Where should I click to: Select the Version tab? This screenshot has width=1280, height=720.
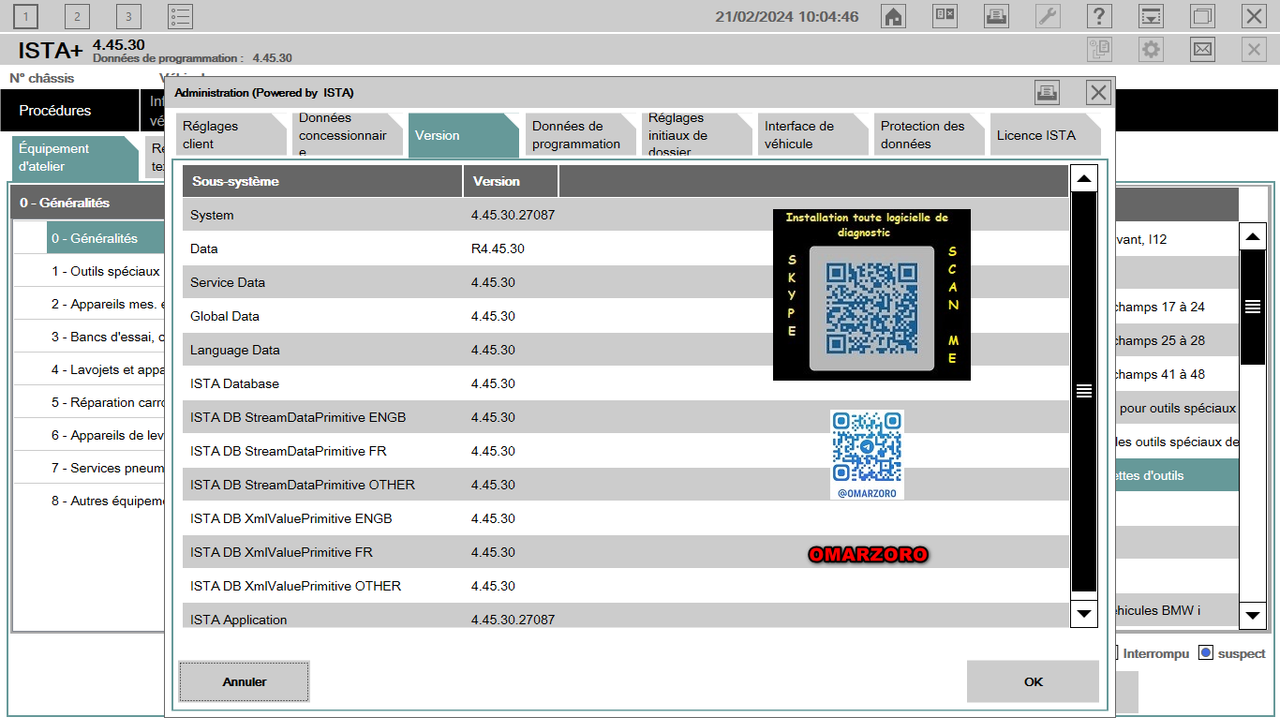pyautogui.click(x=462, y=135)
